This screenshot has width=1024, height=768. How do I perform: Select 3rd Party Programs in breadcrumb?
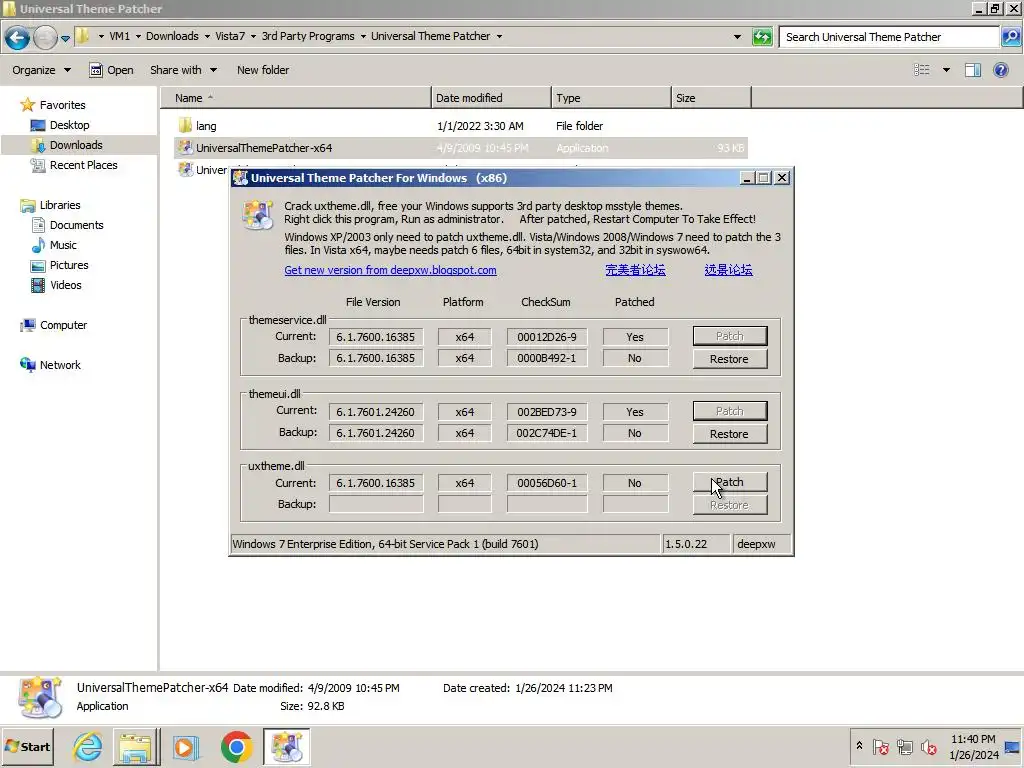pyautogui.click(x=308, y=36)
